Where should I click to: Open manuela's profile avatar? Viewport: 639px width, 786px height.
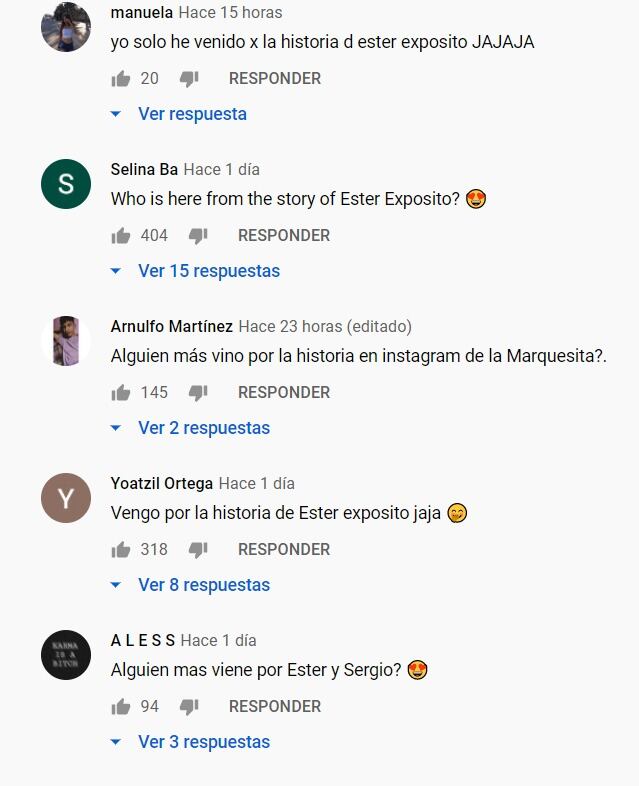pyautogui.click(x=66, y=27)
